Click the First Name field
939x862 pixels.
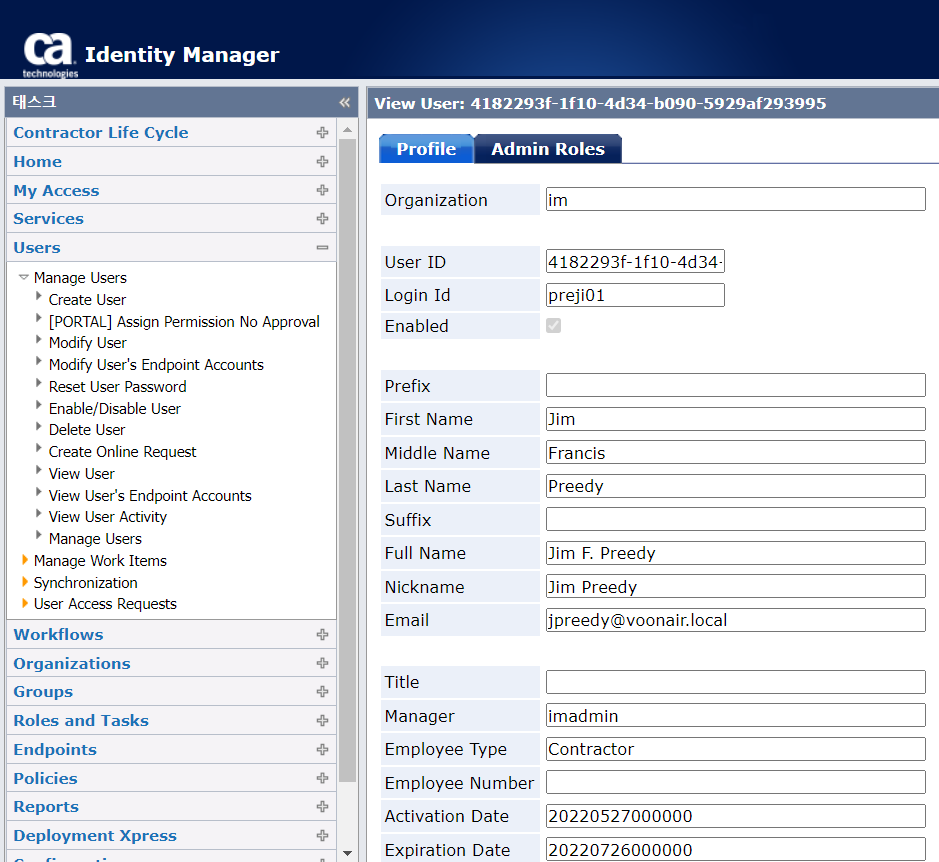click(x=735, y=419)
